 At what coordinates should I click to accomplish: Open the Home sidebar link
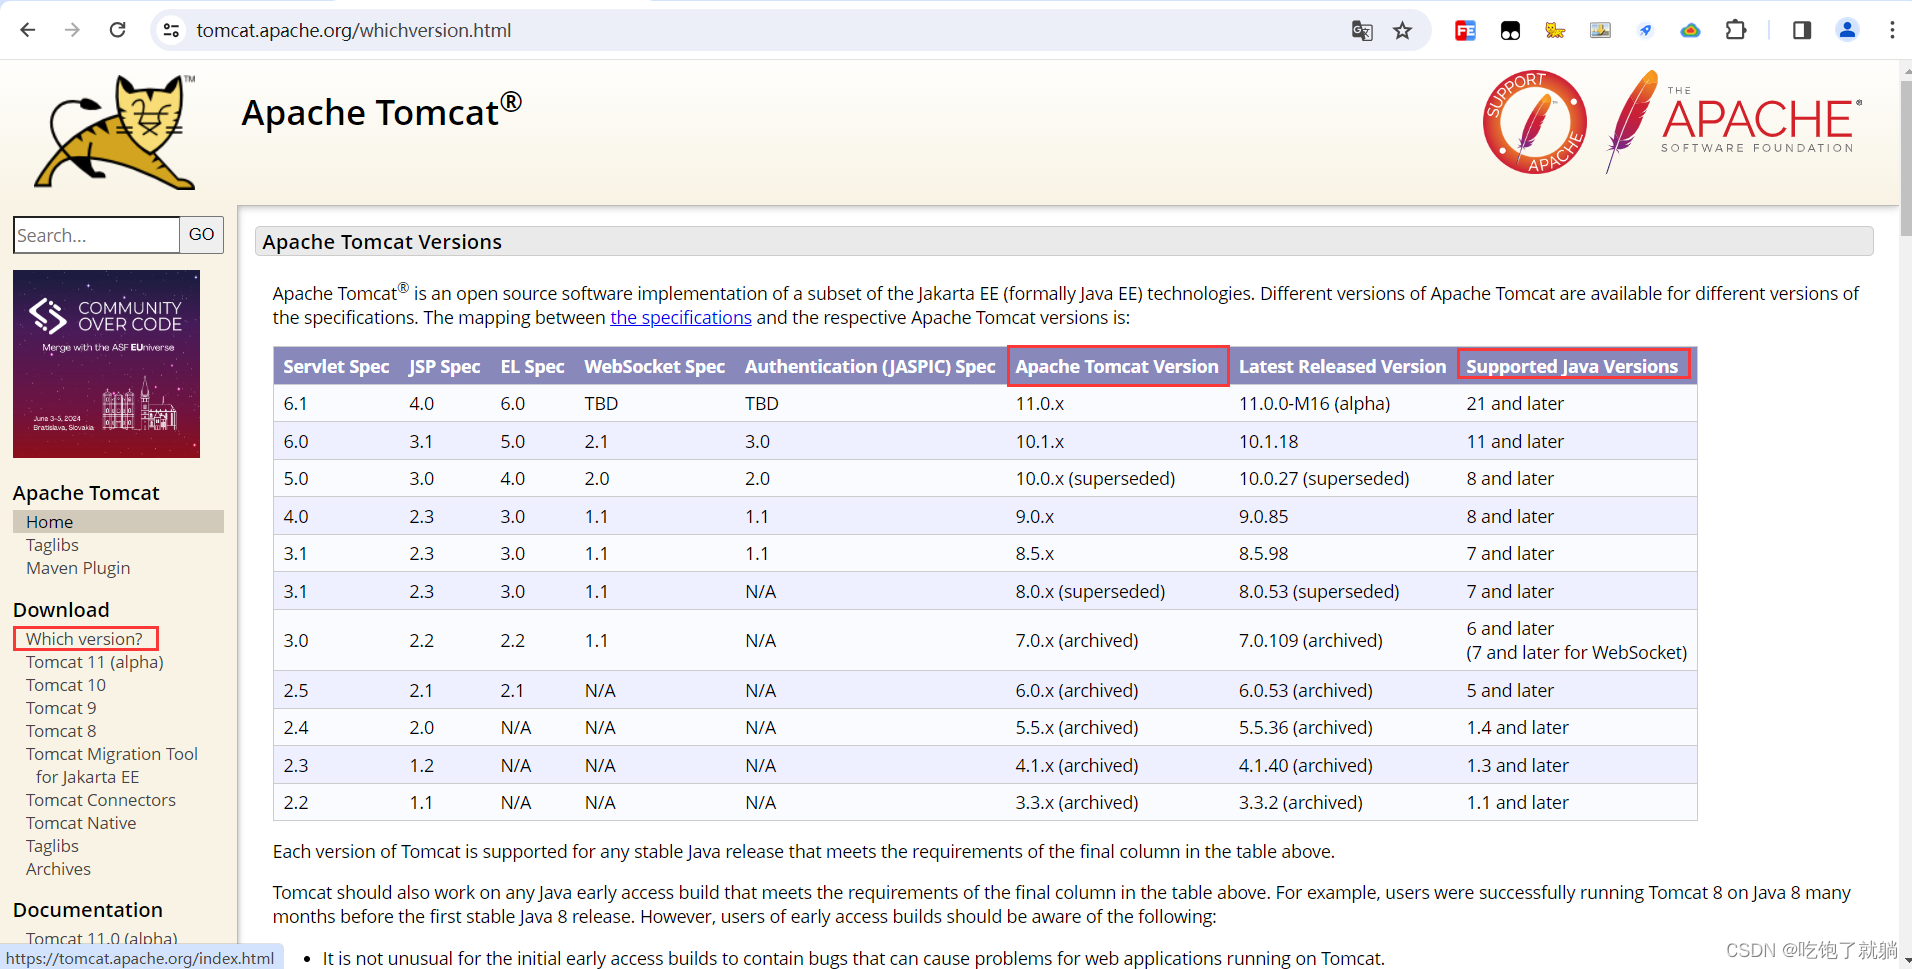coord(50,522)
